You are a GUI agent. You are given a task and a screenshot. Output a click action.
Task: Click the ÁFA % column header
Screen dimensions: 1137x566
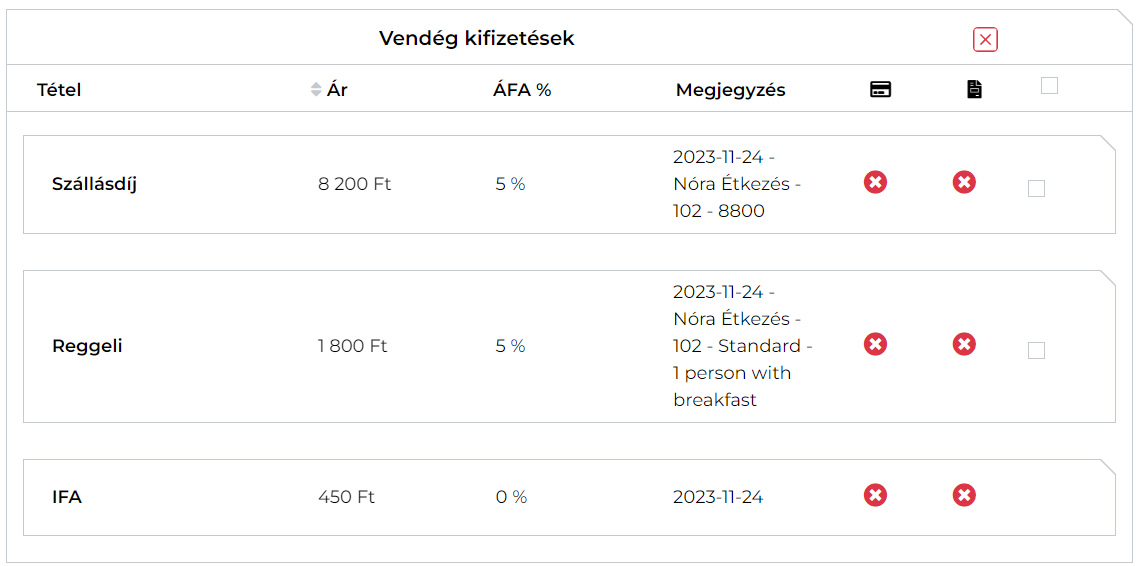tap(522, 90)
